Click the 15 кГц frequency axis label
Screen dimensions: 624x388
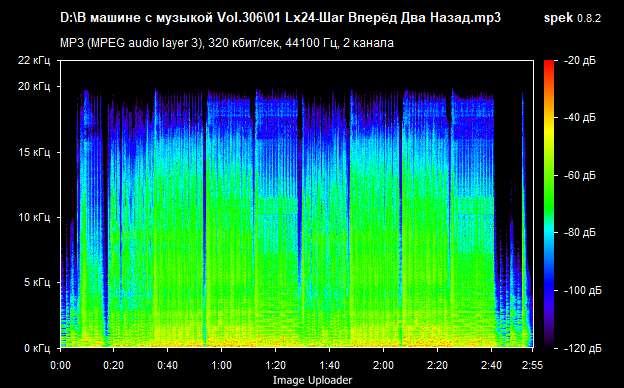35,152
